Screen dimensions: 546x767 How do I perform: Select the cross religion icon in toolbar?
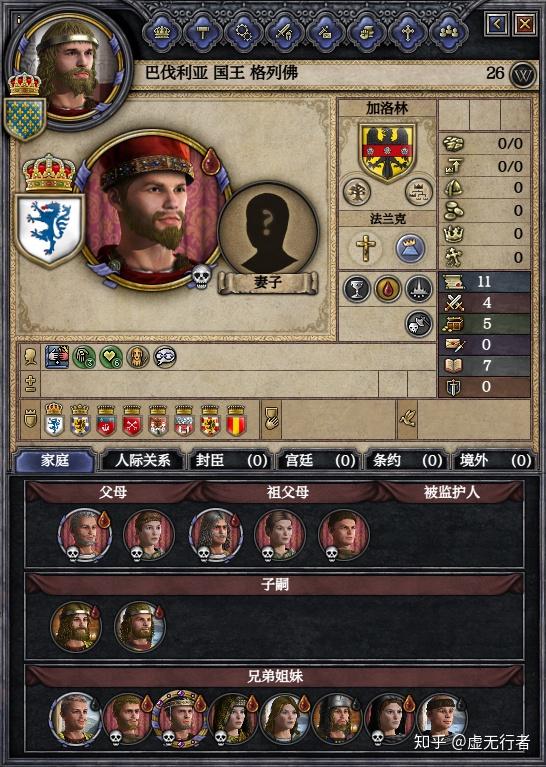(x=408, y=33)
